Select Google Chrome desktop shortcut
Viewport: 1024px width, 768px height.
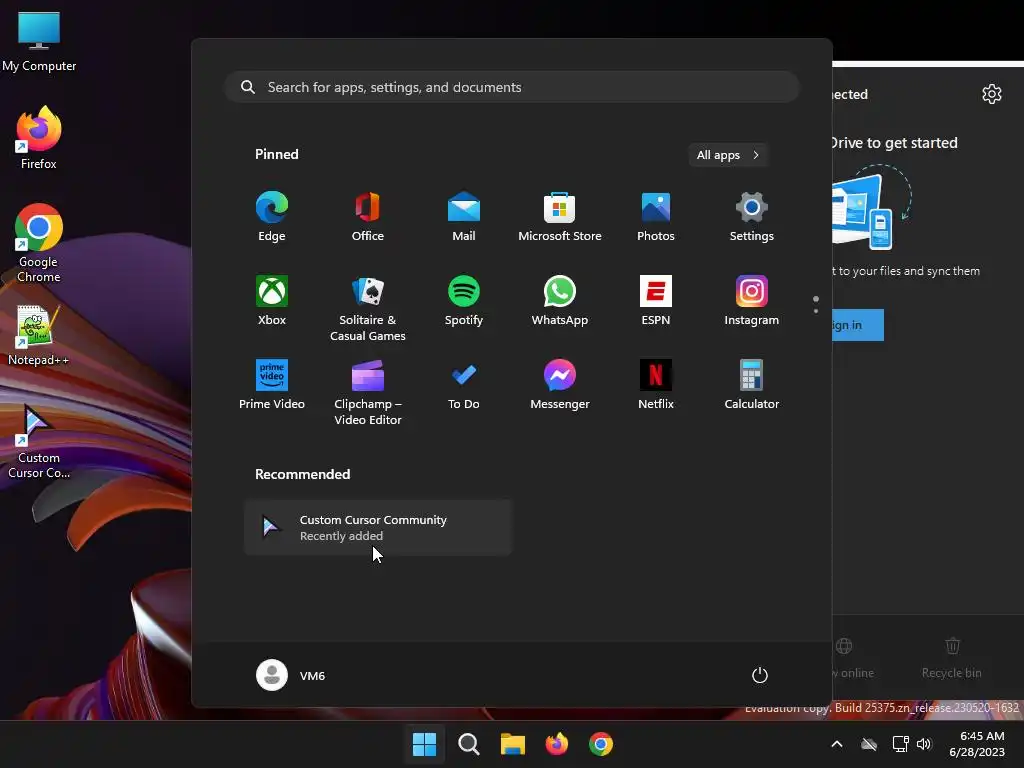pos(39,243)
